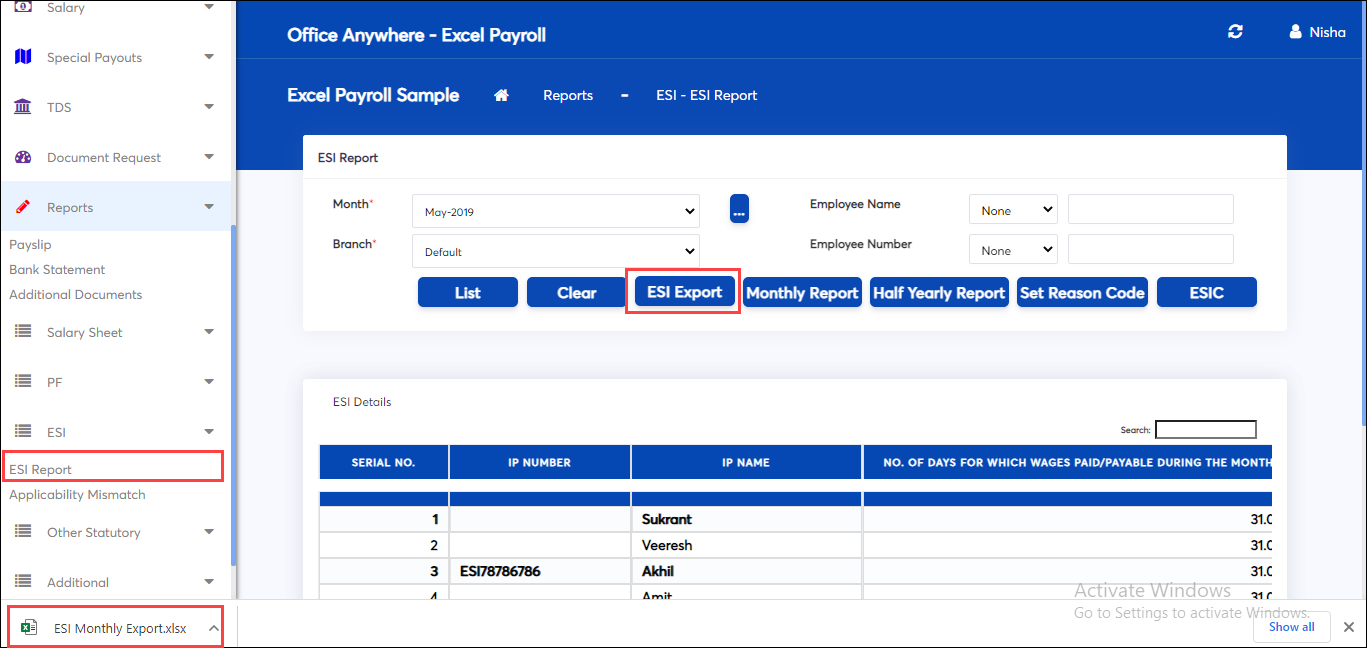
Task: Open the ellipsis button next to Month
Action: pos(739,209)
